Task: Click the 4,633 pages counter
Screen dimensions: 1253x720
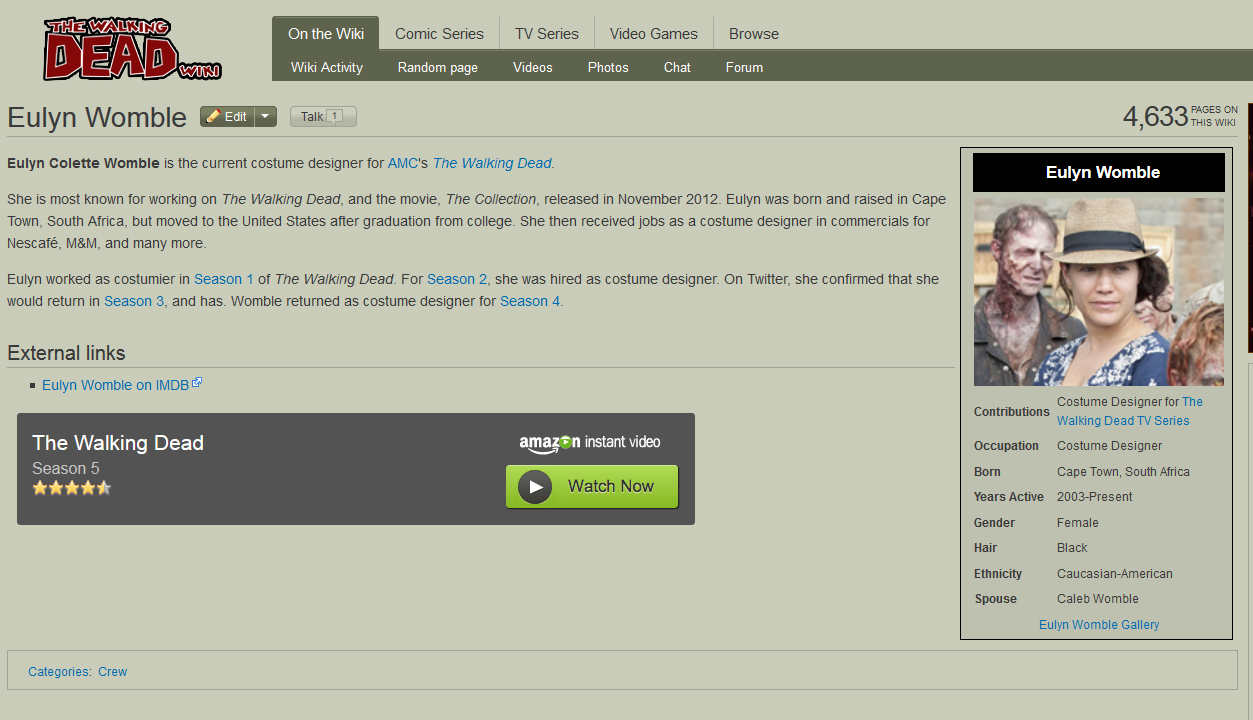Action: [1180, 116]
